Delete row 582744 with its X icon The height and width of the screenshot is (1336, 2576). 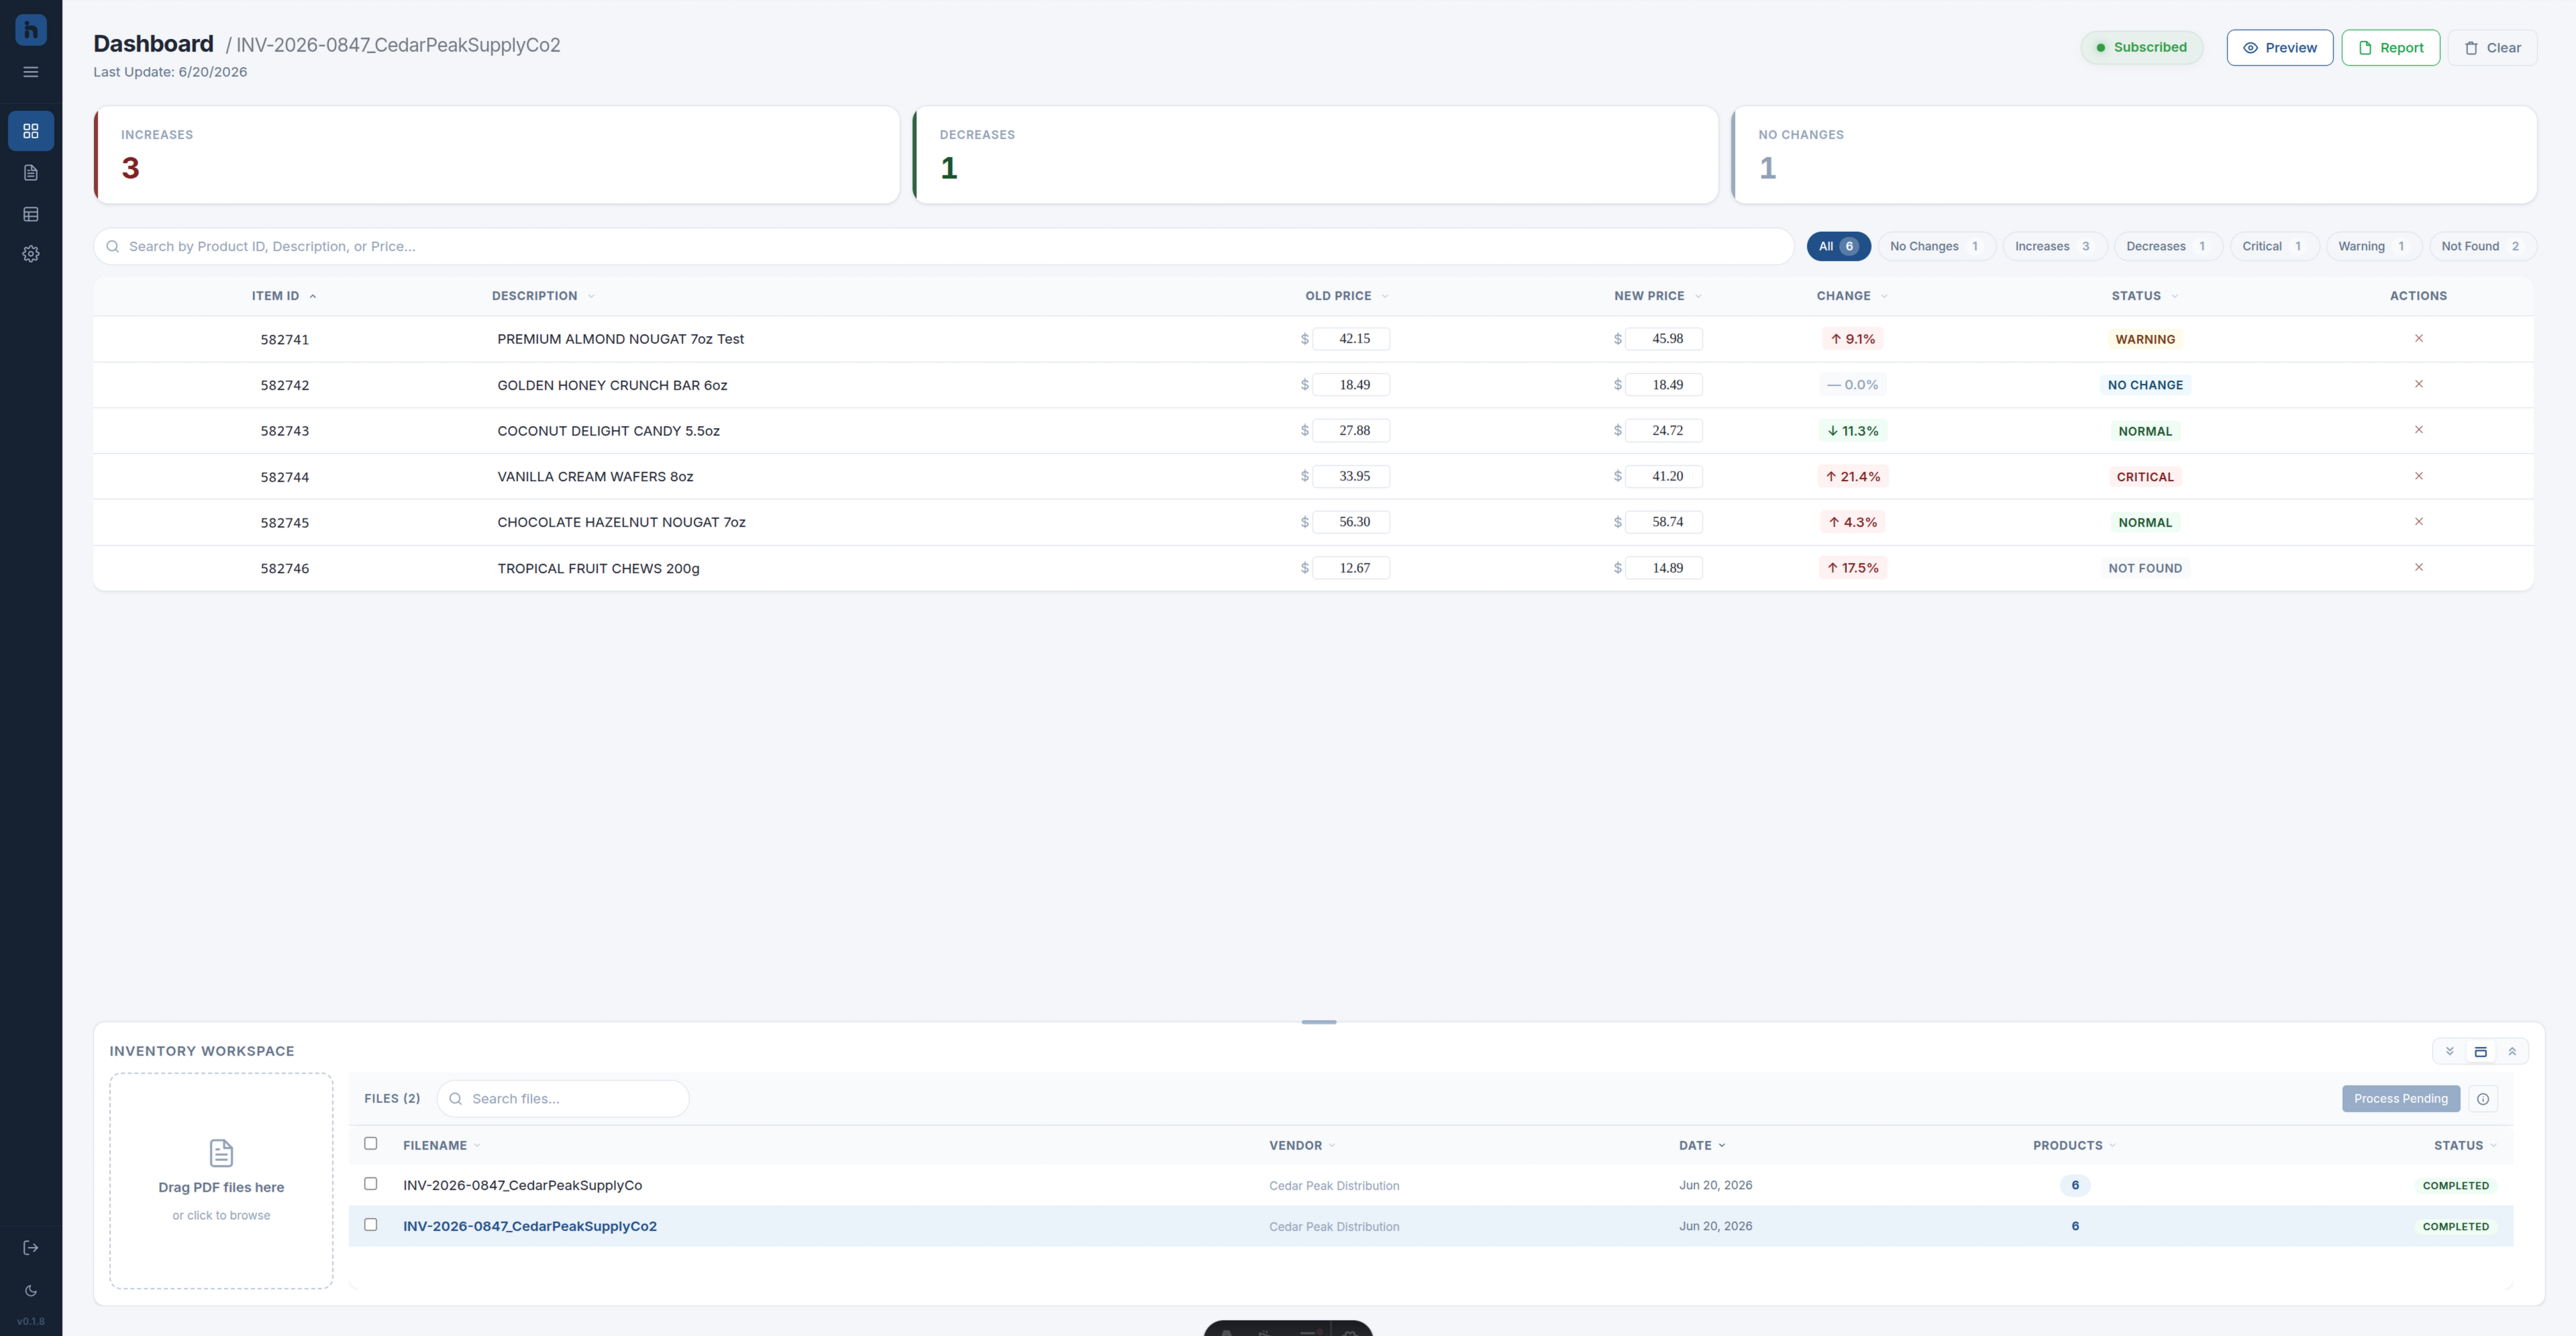(x=2418, y=476)
